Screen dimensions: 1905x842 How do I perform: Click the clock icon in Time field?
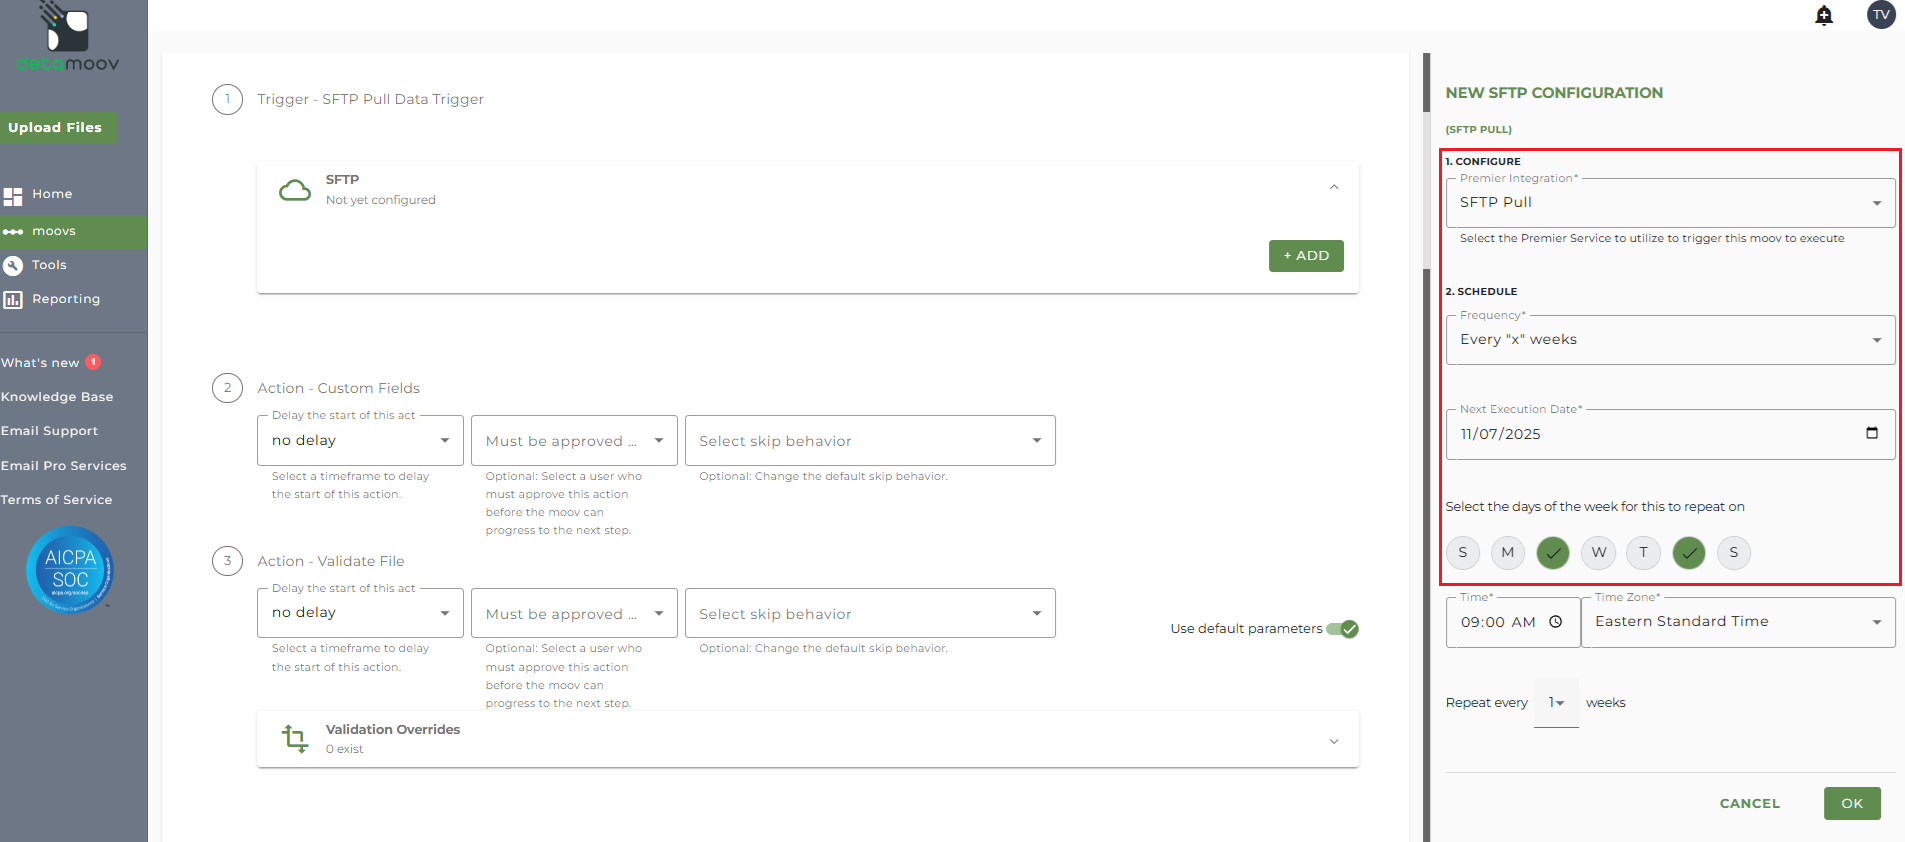tap(1556, 622)
